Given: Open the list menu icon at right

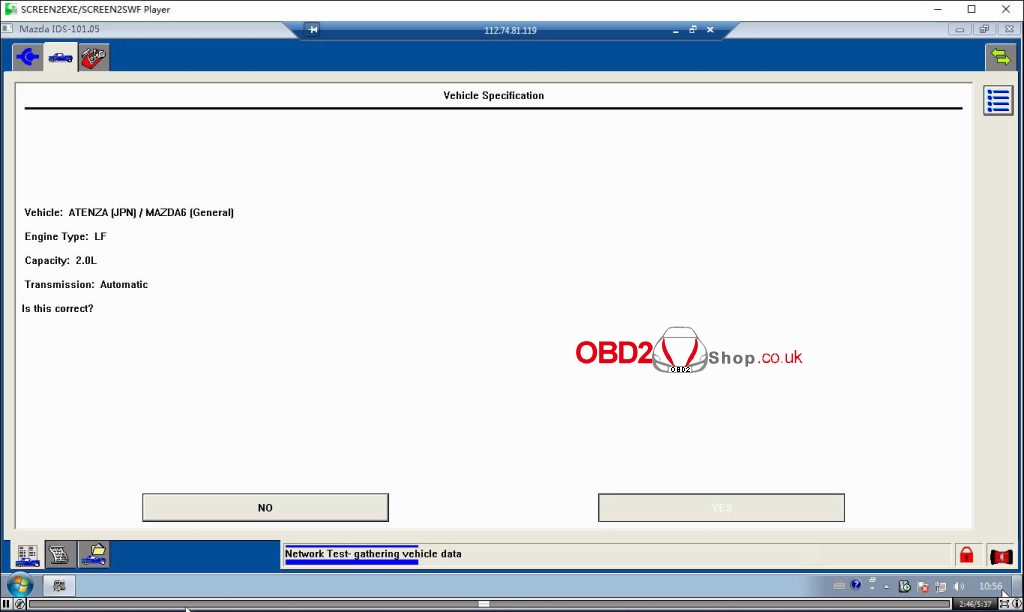Looking at the screenshot, I should [x=998, y=100].
